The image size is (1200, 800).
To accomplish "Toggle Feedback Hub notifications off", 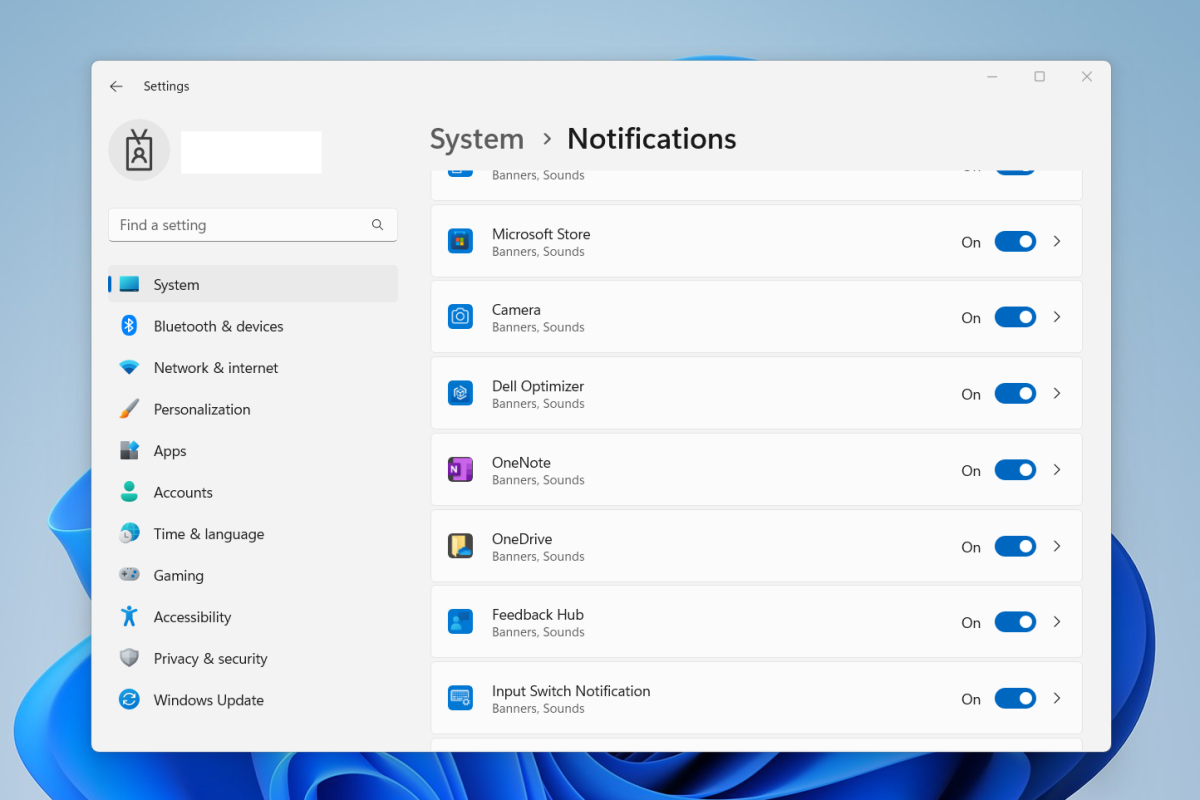I will [x=1015, y=621].
